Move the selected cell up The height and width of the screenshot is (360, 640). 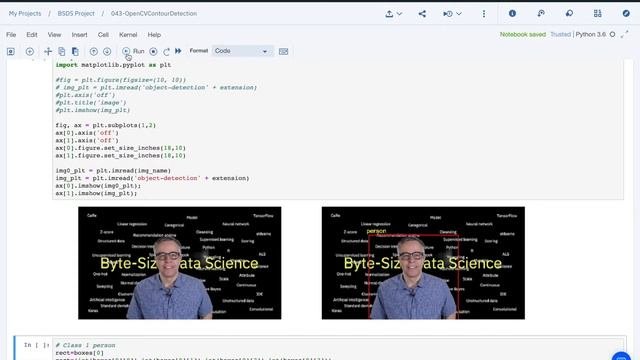(93, 51)
